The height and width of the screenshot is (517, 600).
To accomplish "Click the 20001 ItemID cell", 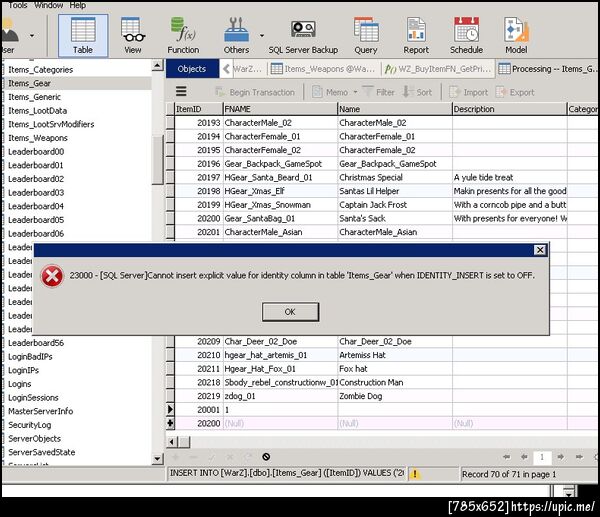I will coord(199,410).
